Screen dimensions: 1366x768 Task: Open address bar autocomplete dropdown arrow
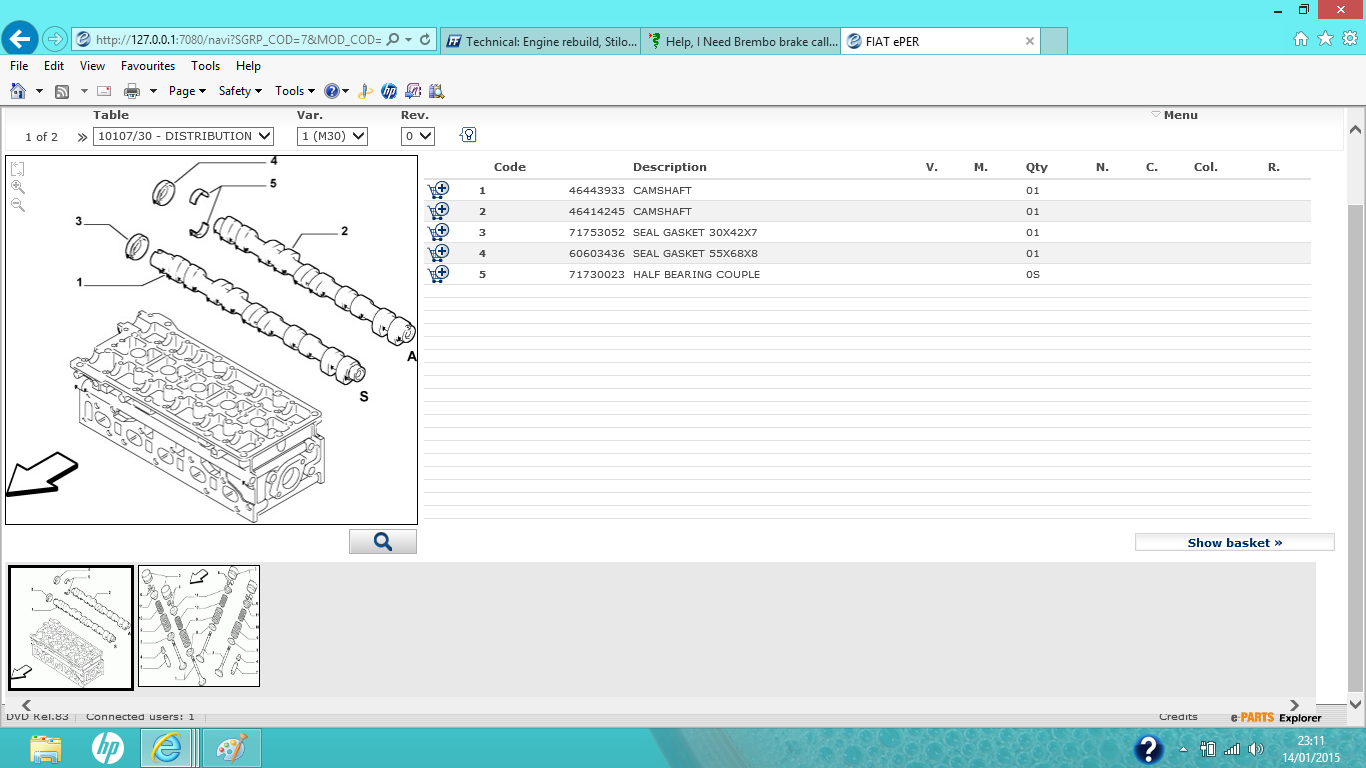coord(408,40)
